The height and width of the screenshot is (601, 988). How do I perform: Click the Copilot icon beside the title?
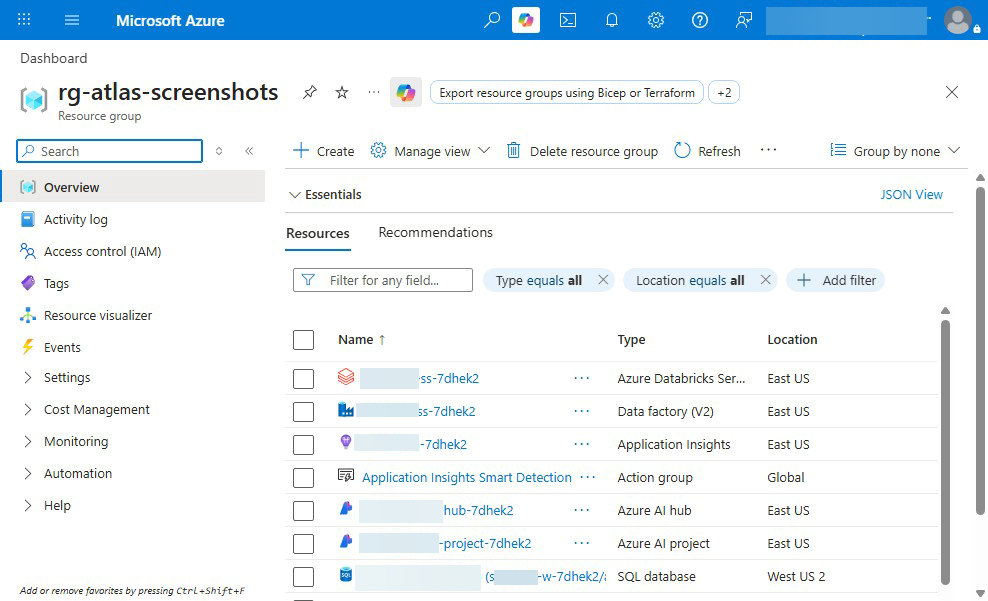(x=406, y=93)
